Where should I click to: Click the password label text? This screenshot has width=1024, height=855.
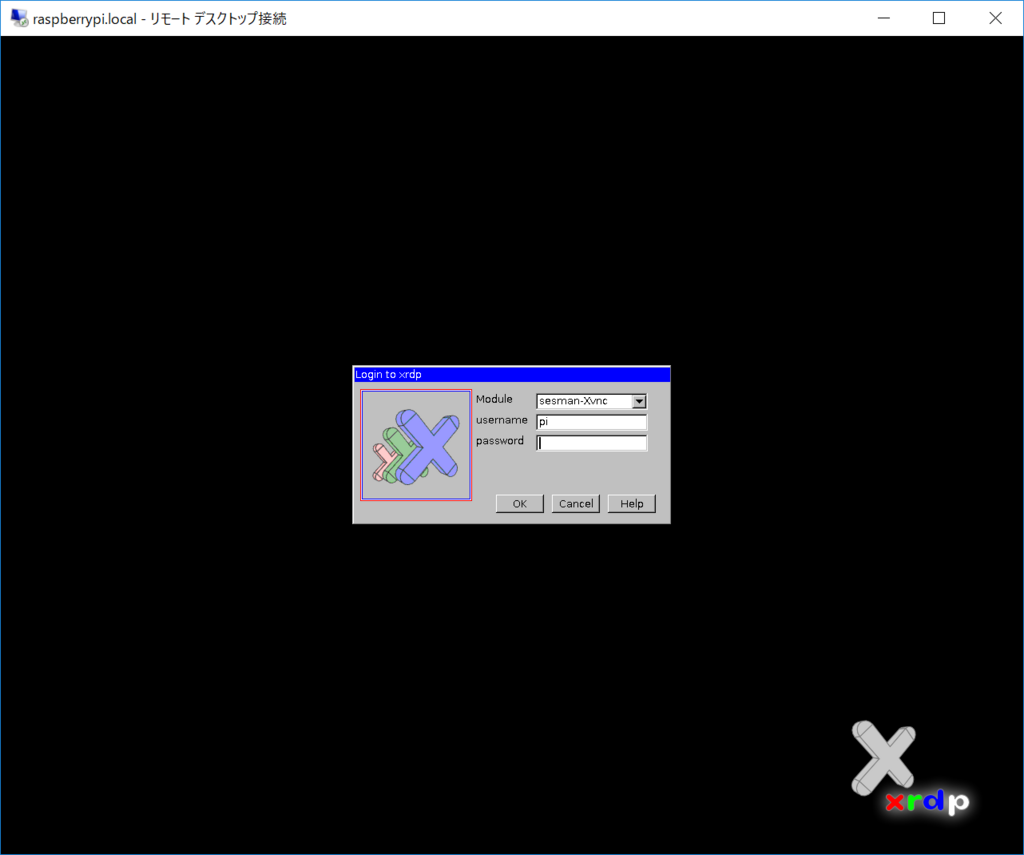[x=500, y=441]
